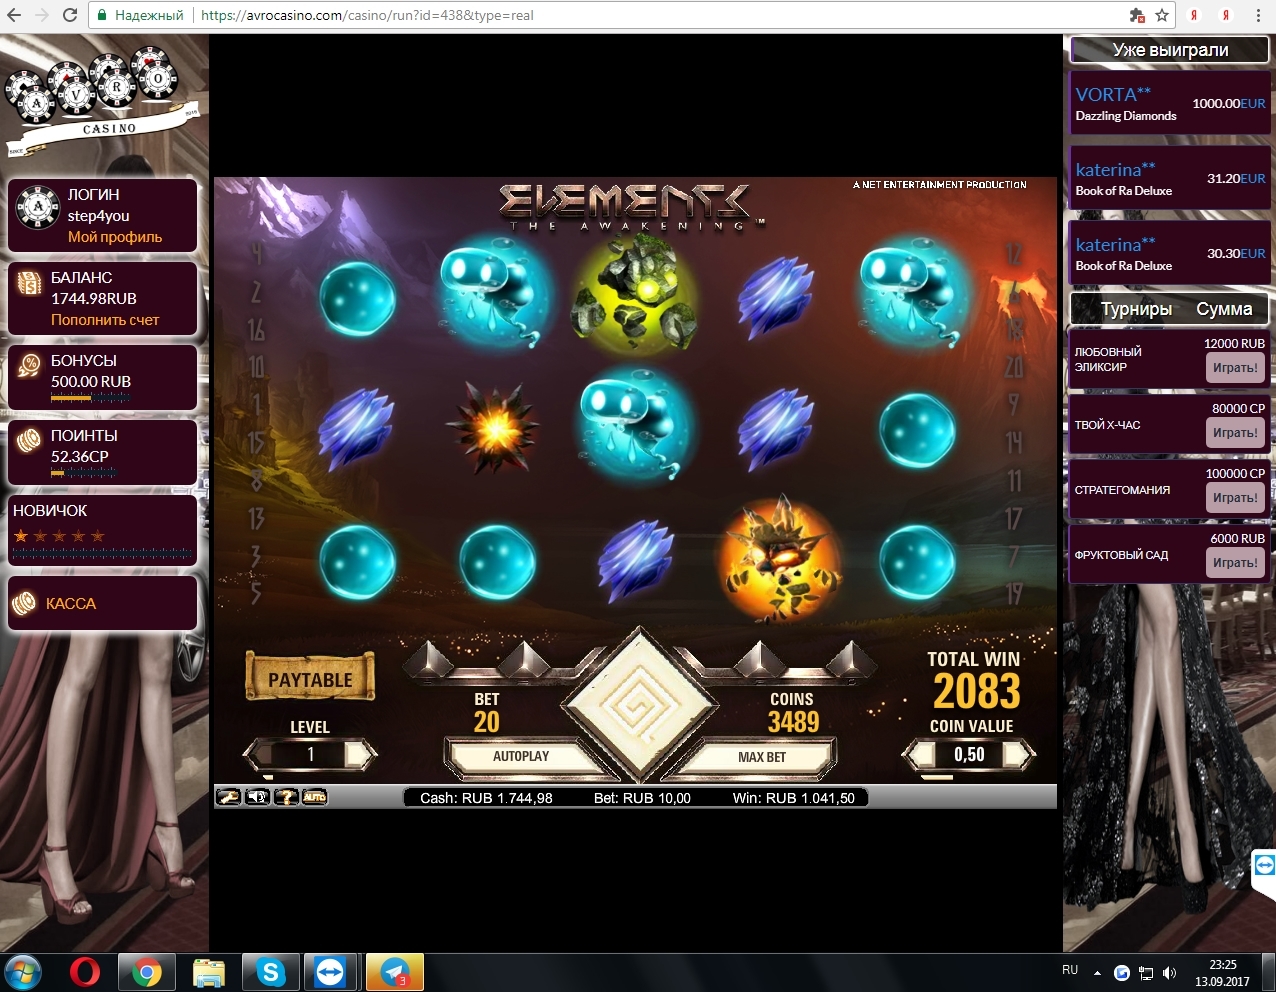Screen dimensions: 1276x992
Task: Increase the bet LEVEL with right arrow
Action: pyautogui.click(x=362, y=755)
